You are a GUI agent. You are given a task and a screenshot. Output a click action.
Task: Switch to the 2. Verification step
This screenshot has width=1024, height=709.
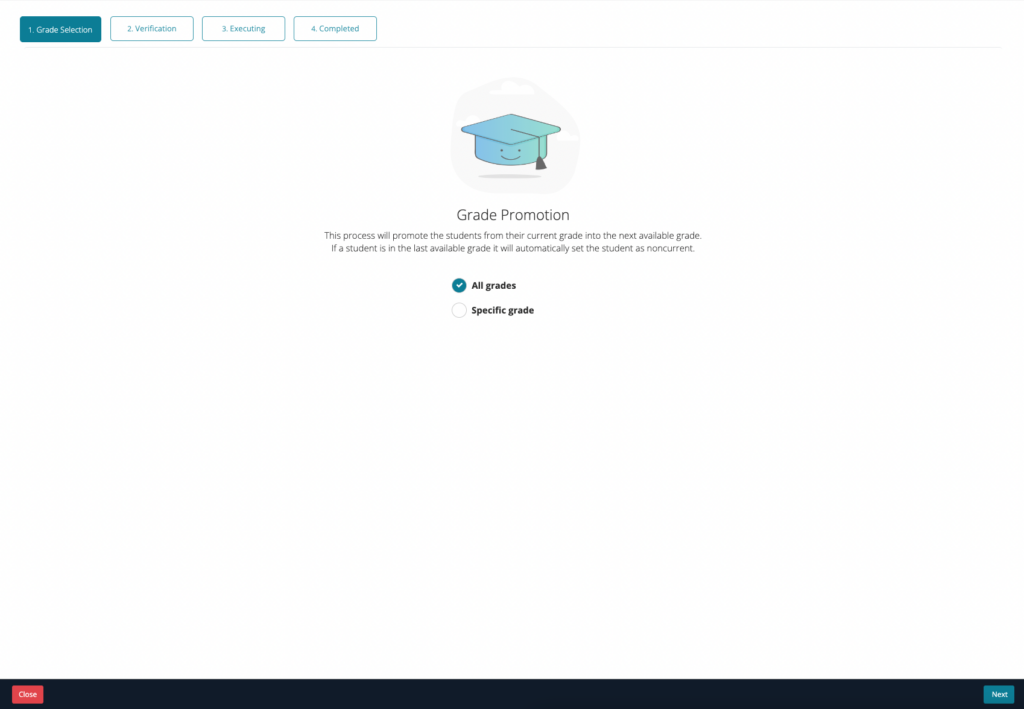(151, 28)
